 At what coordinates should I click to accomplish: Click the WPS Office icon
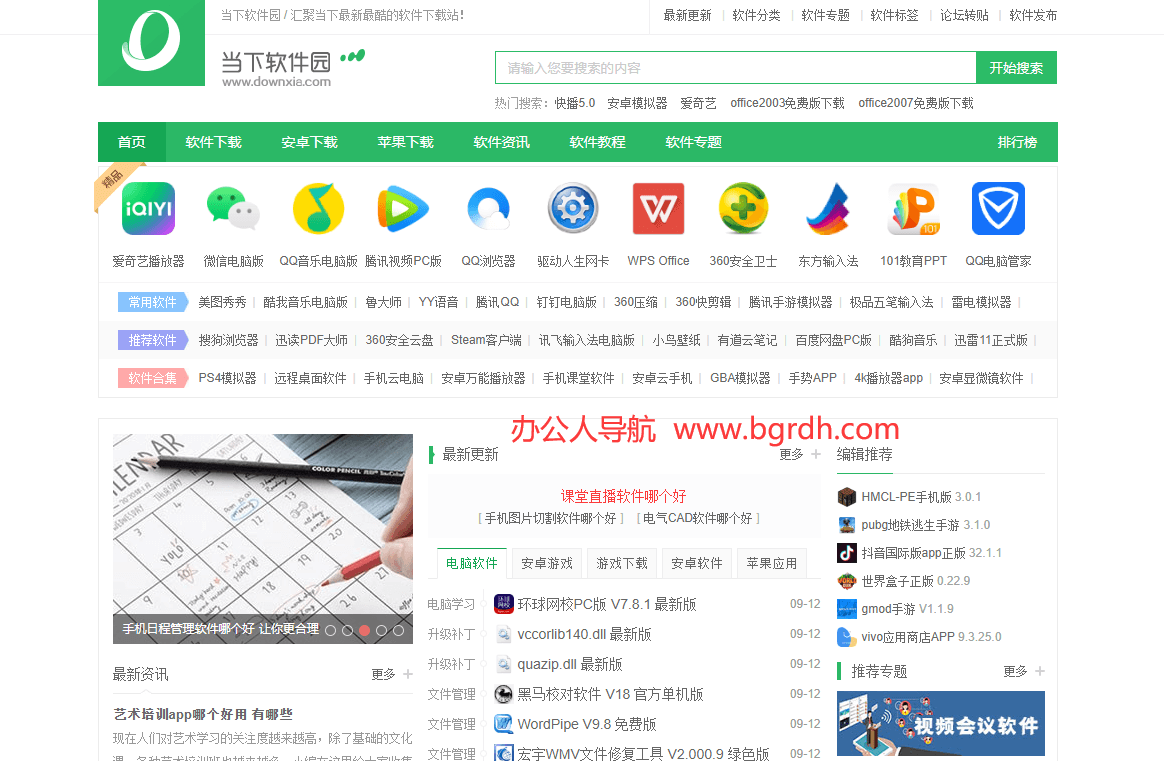click(x=658, y=208)
